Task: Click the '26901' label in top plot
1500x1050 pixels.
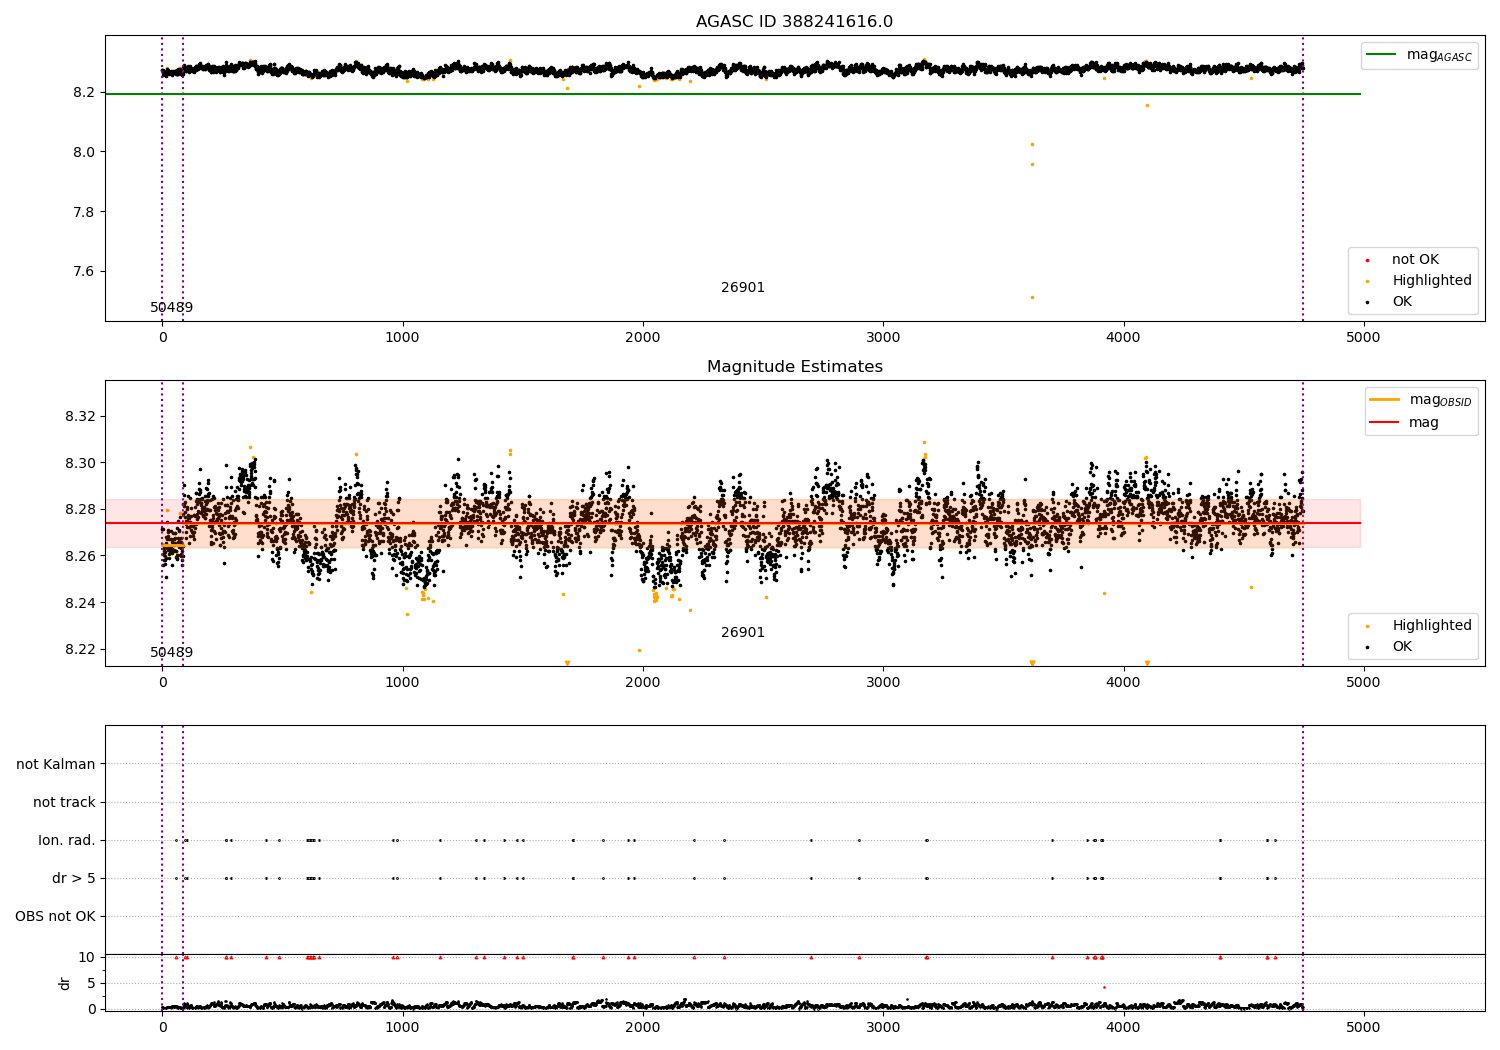Action: [743, 288]
